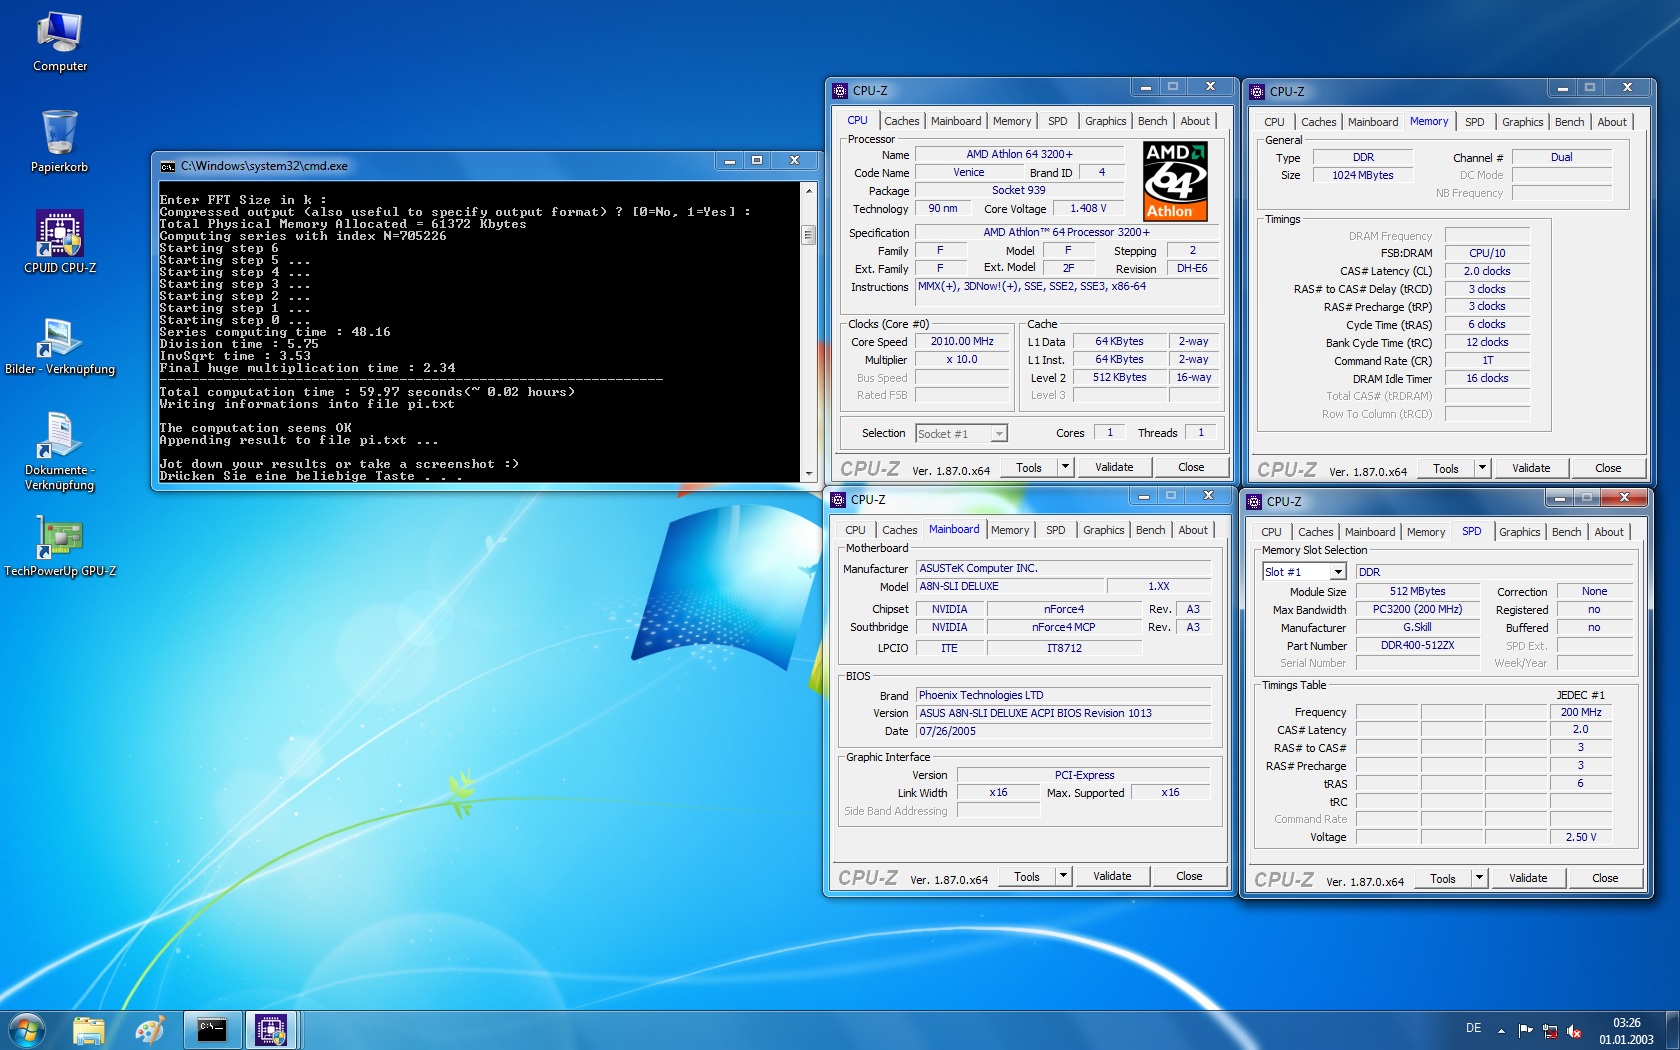Click the Code Name Venice field
This screenshot has height=1050, width=1680.
(968, 172)
